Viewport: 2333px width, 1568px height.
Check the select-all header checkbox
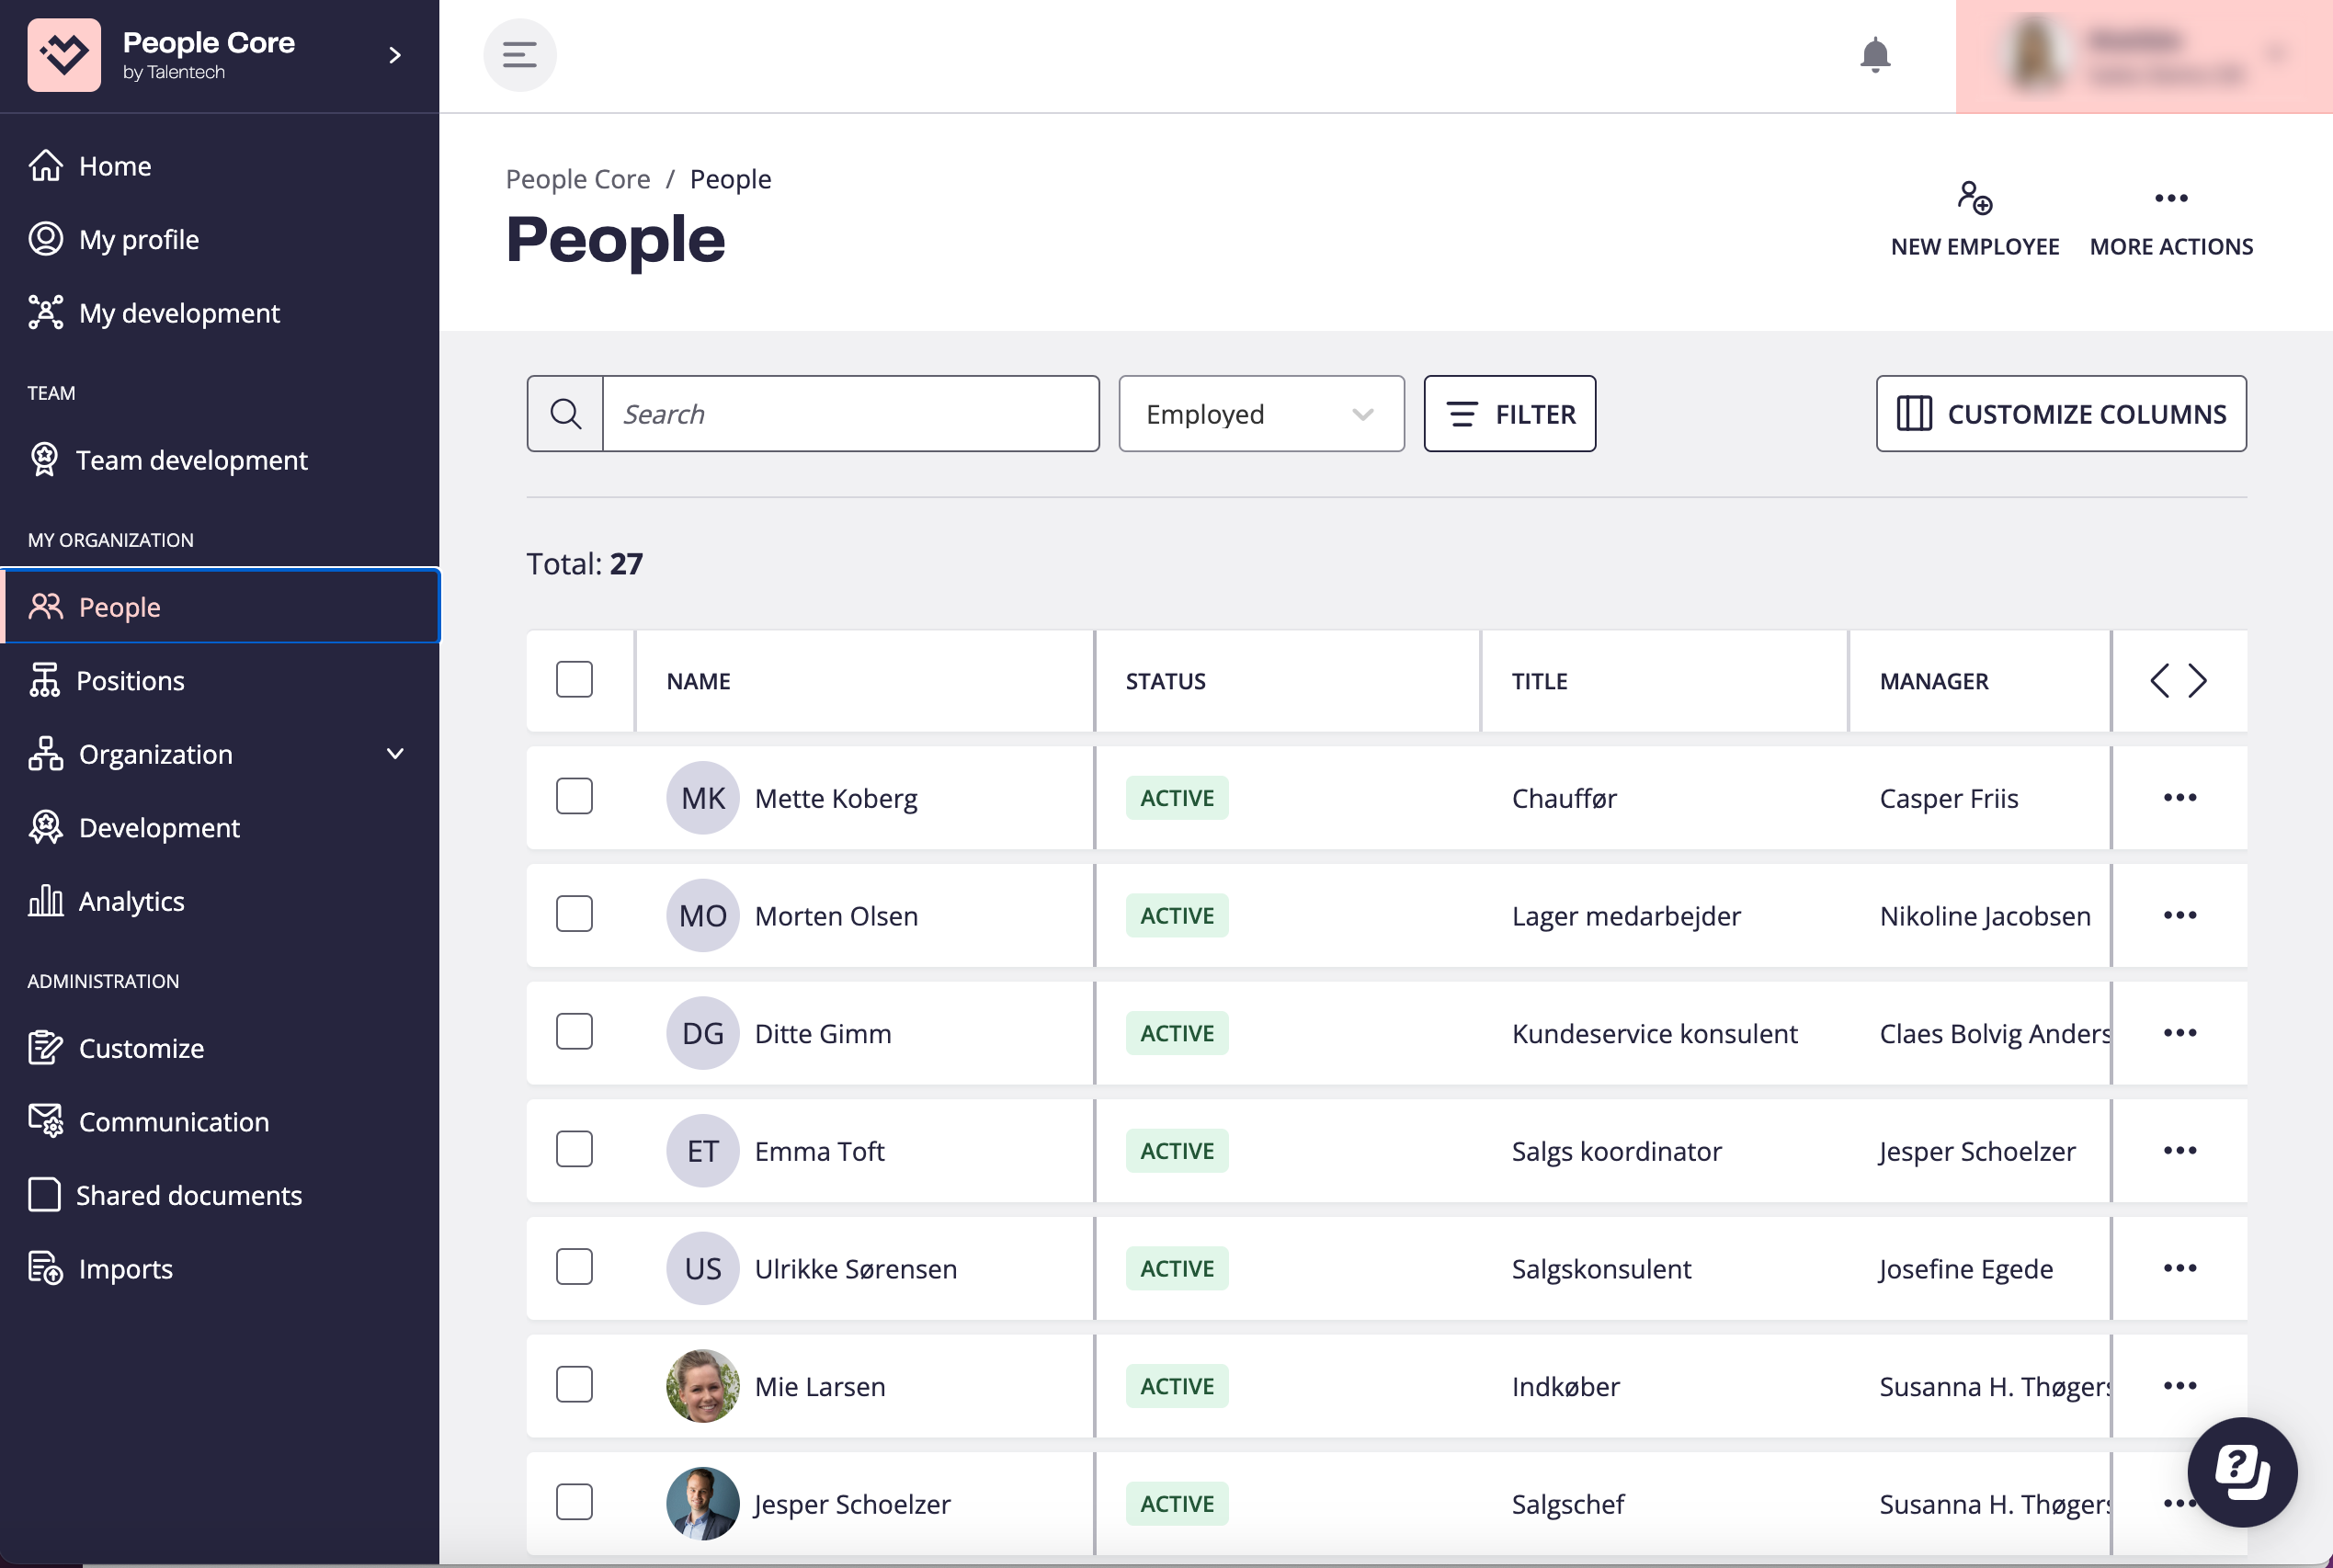(x=574, y=680)
